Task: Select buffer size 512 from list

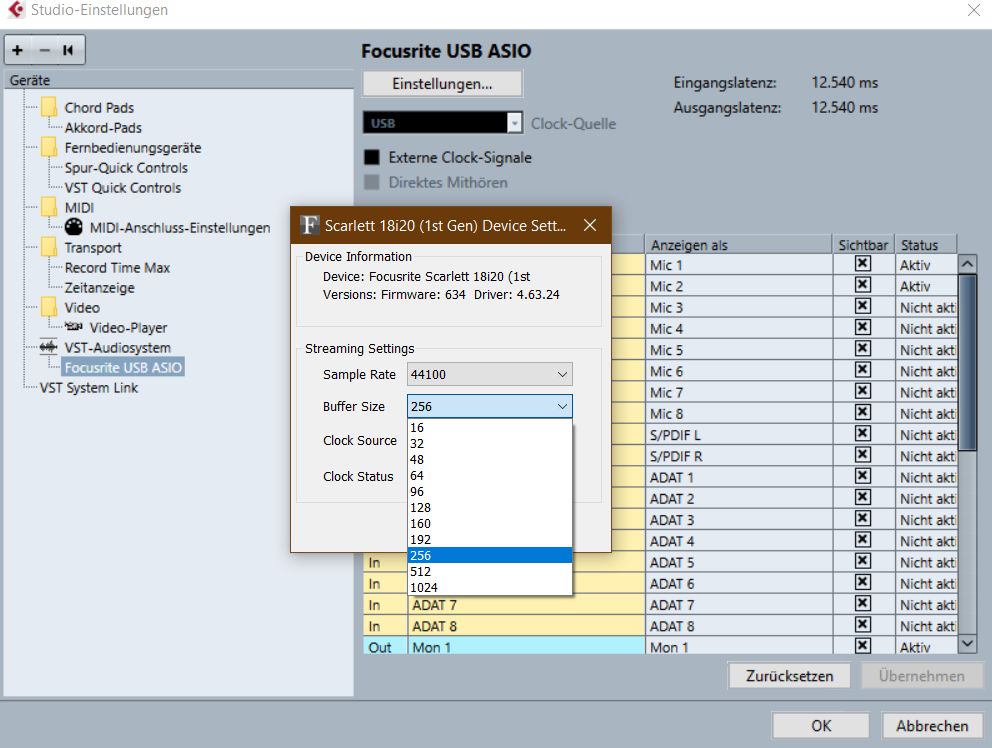Action: pyautogui.click(x=490, y=571)
